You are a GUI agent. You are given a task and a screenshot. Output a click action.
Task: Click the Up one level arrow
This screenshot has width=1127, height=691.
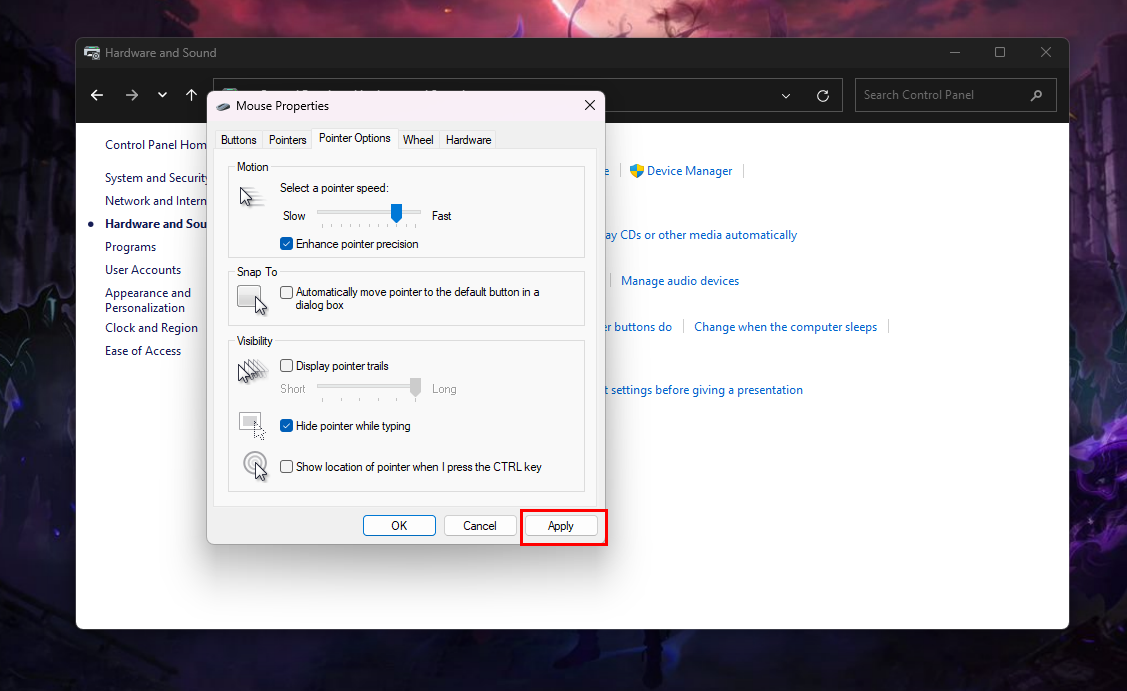pyautogui.click(x=191, y=95)
